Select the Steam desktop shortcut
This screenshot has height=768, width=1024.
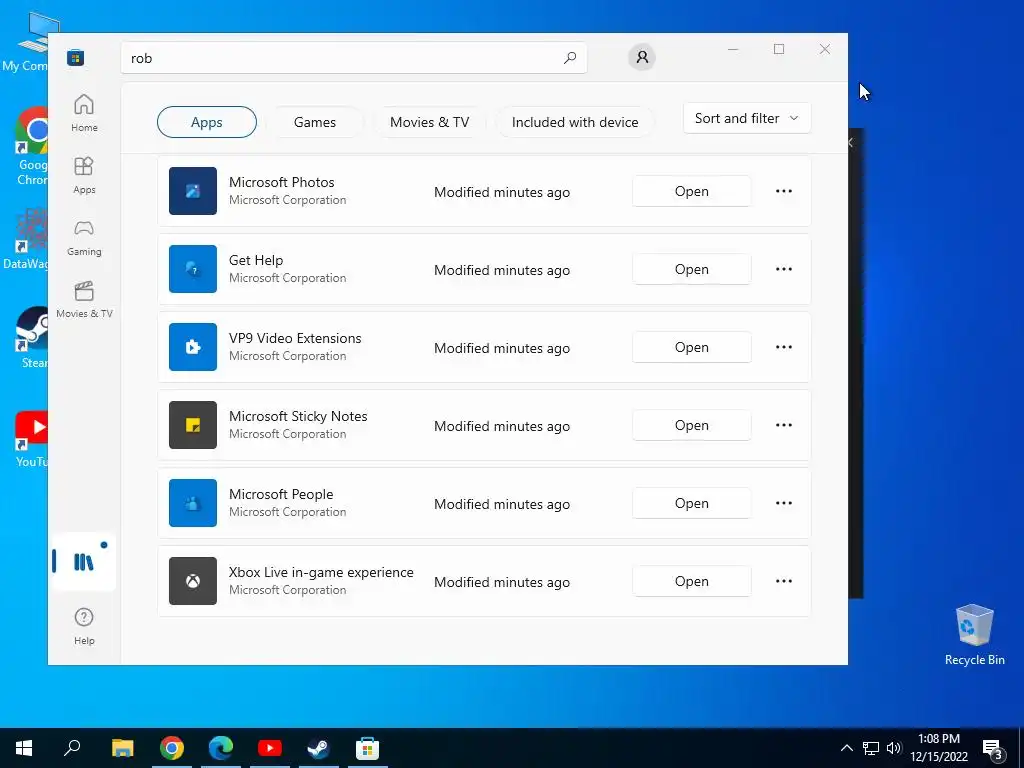[x=33, y=337]
